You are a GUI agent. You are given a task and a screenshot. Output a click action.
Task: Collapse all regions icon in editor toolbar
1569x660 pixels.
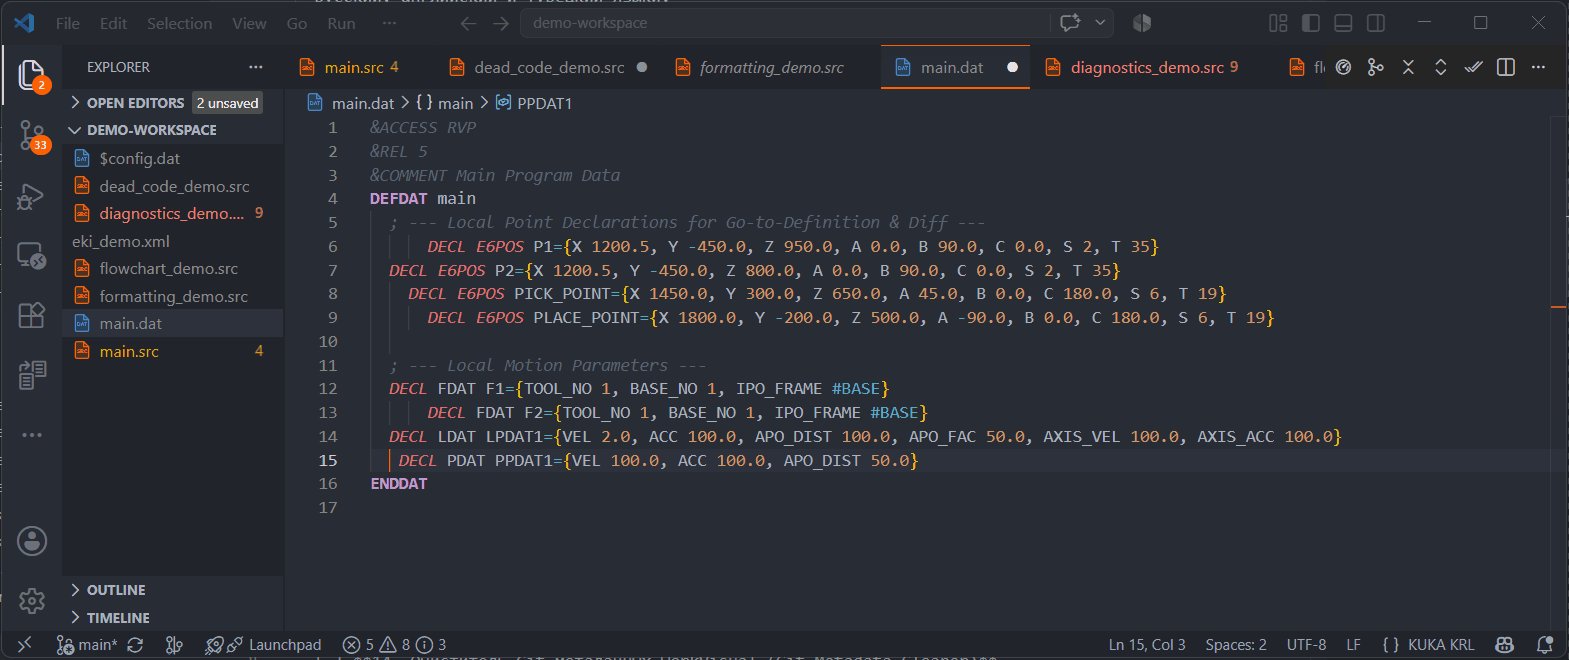point(1408,67)
